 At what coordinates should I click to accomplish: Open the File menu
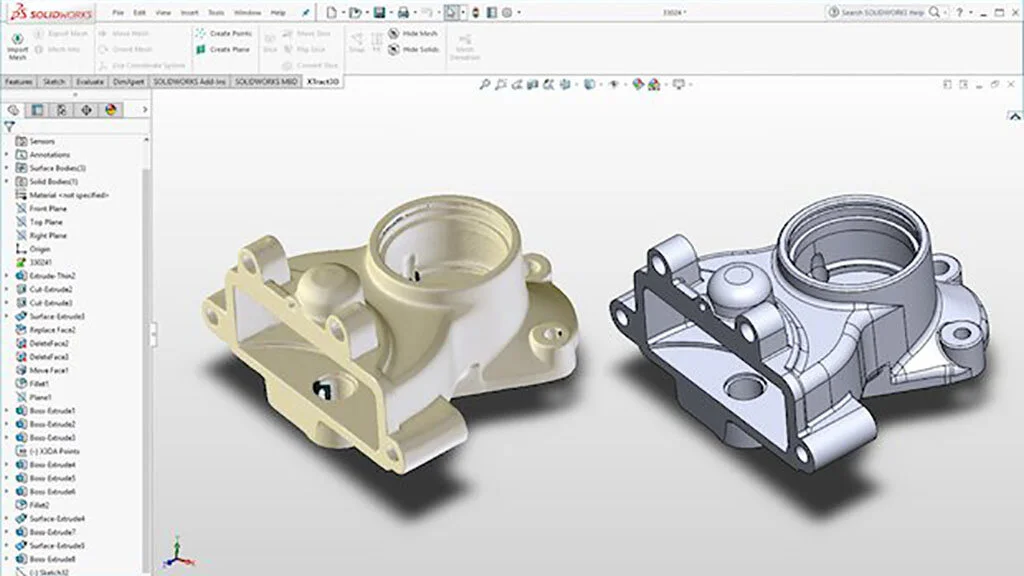tap(118, 12)
